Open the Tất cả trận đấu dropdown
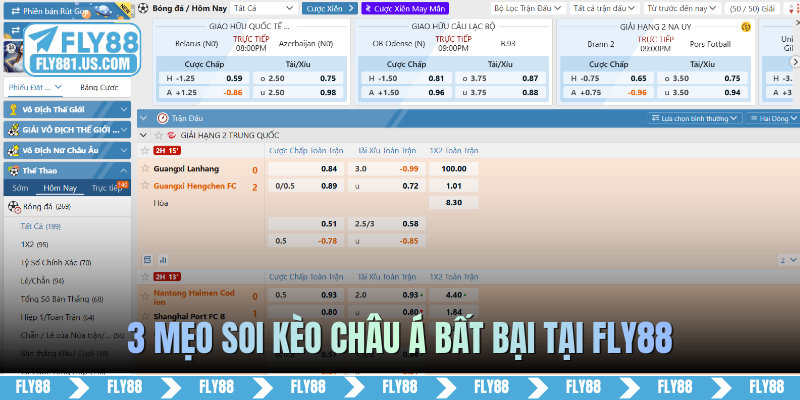The image size is (800, 400). point(605,8)
